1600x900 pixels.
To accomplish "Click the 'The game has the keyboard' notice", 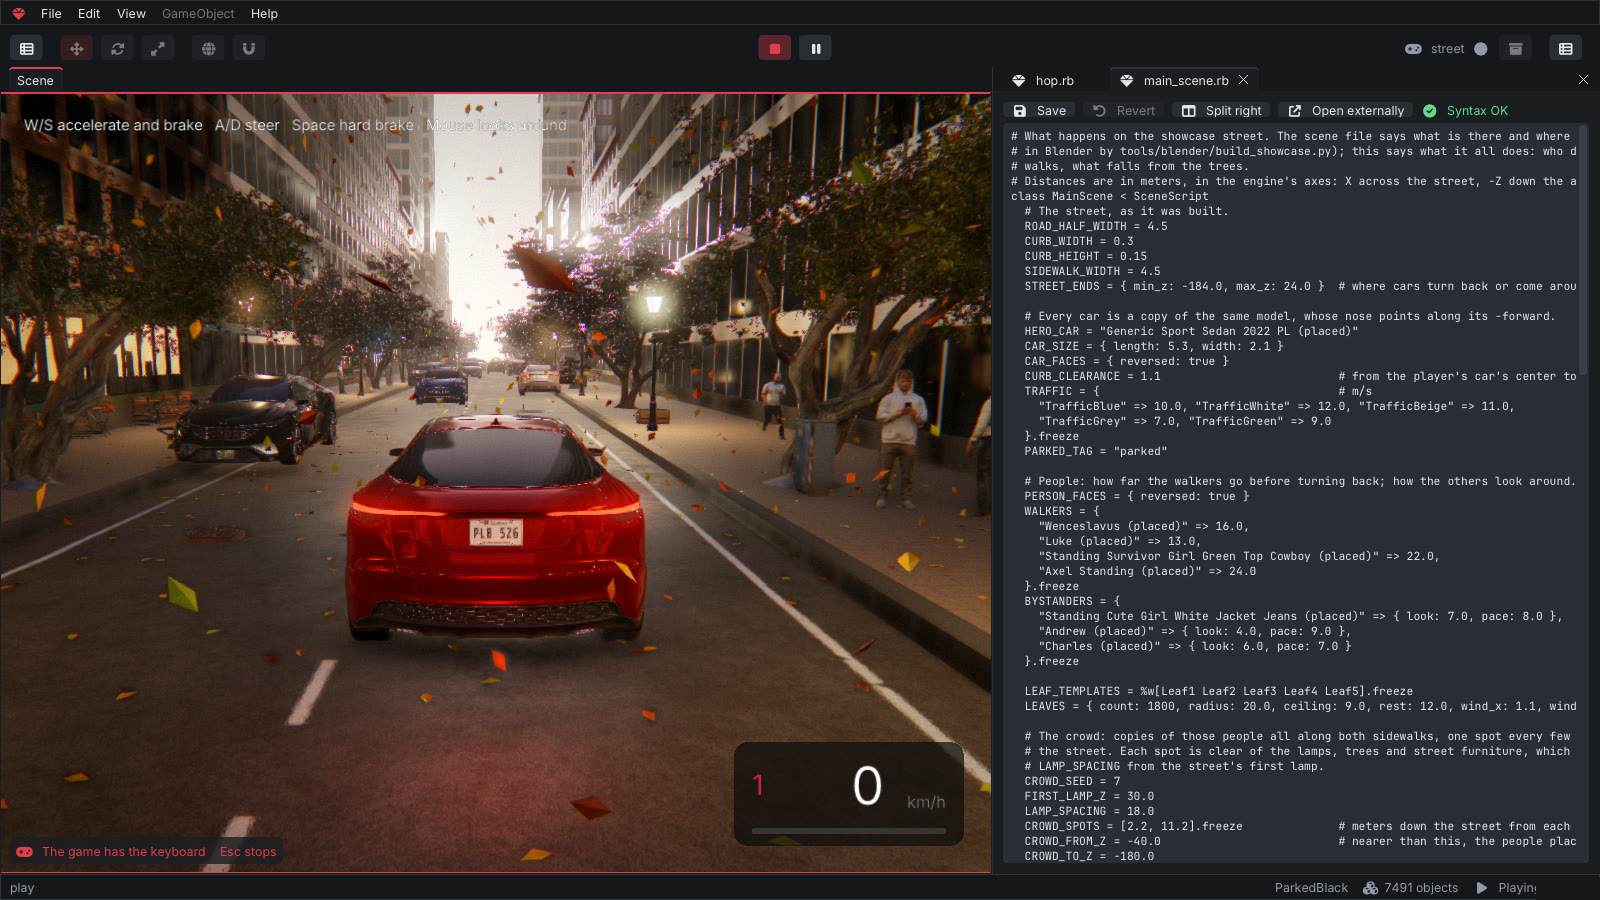I will click(x=124, y=852).
